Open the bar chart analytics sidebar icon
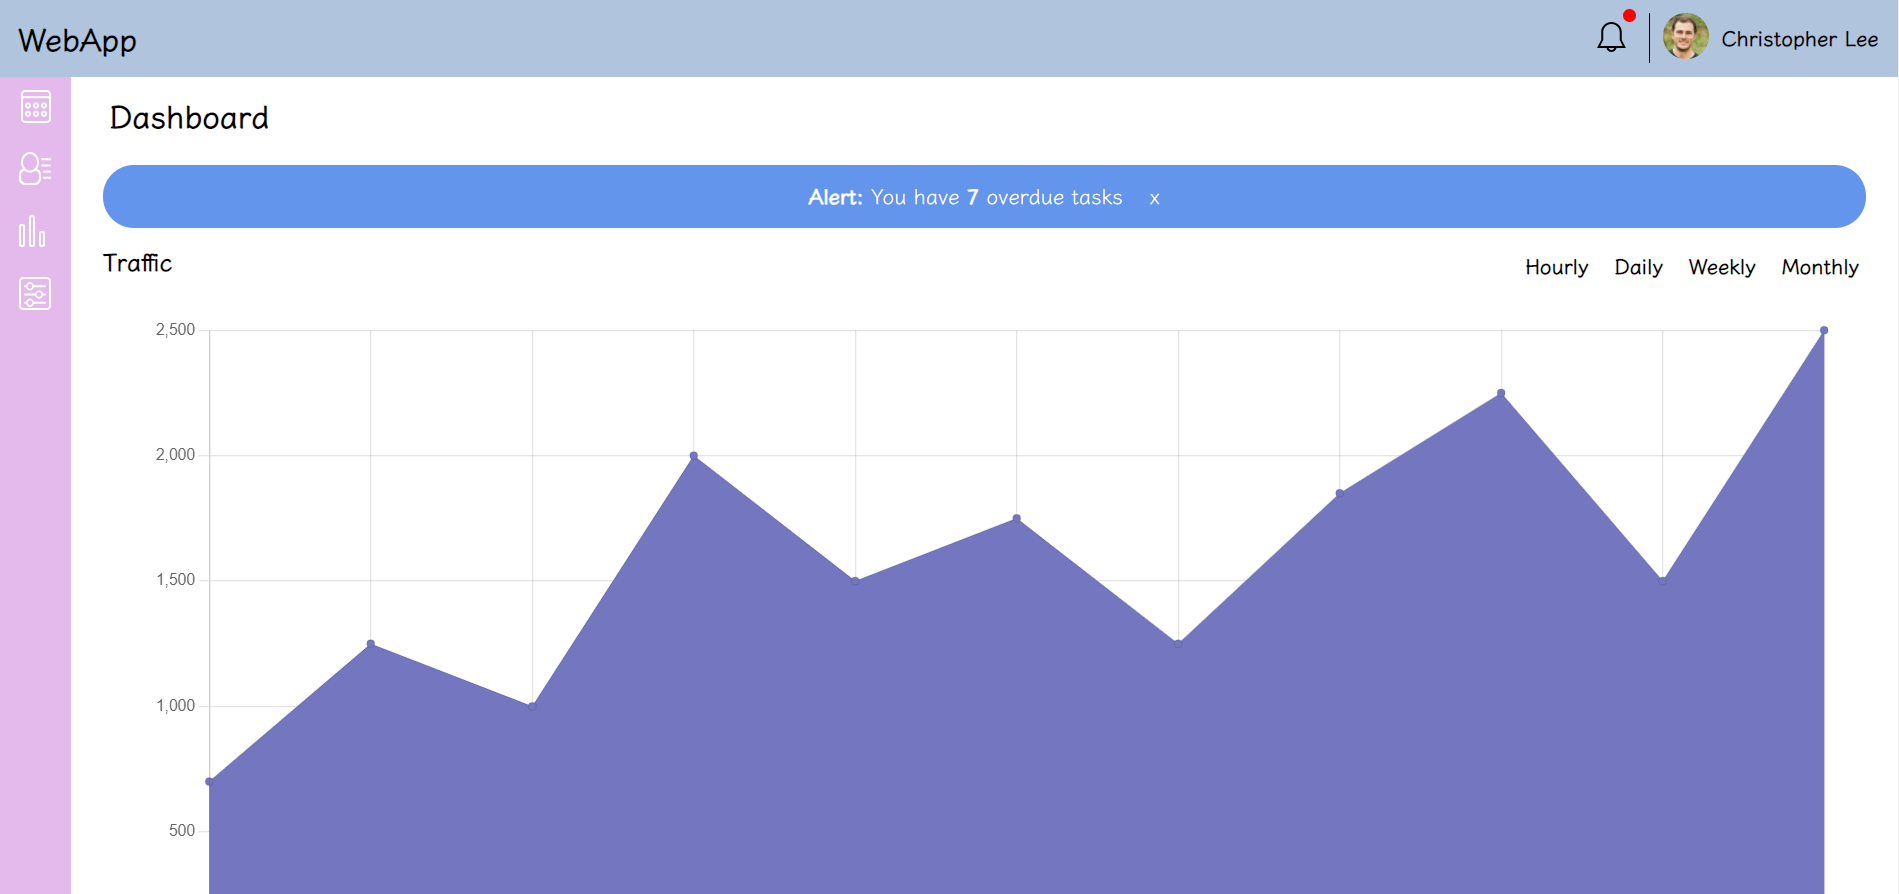Image resolution: width=1899 pixels, height=894 pixels. (33, 231)
